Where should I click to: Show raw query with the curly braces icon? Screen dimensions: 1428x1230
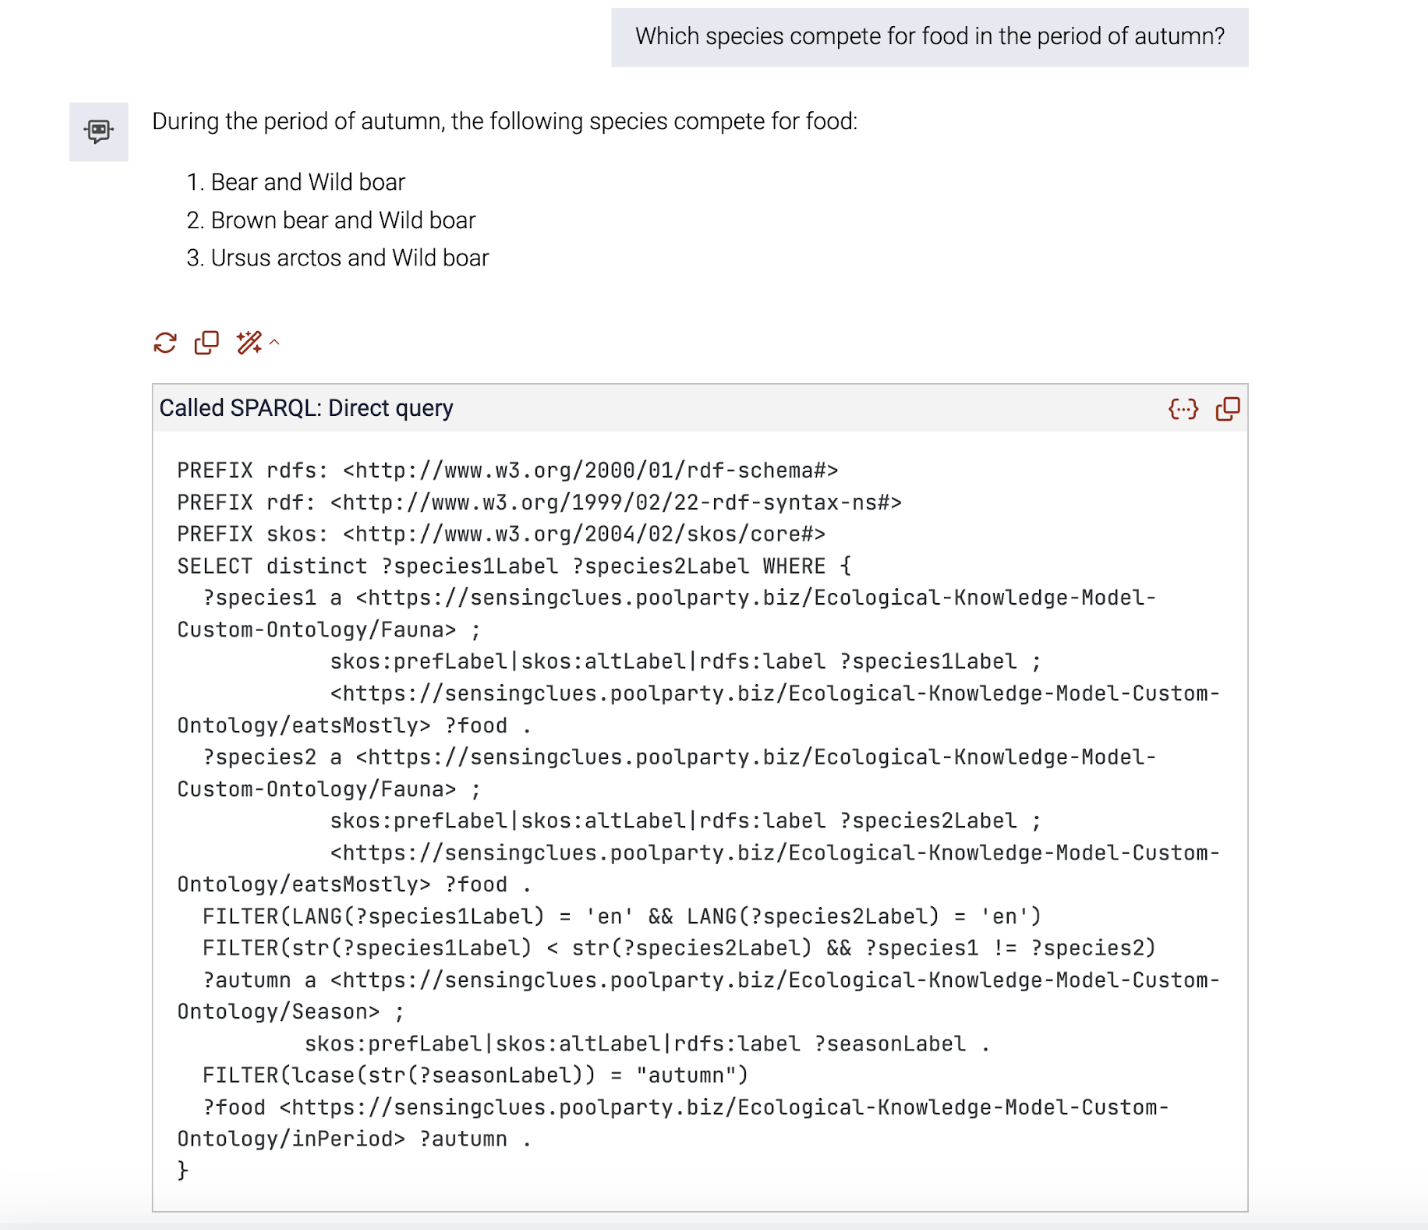click(1184, 408)
